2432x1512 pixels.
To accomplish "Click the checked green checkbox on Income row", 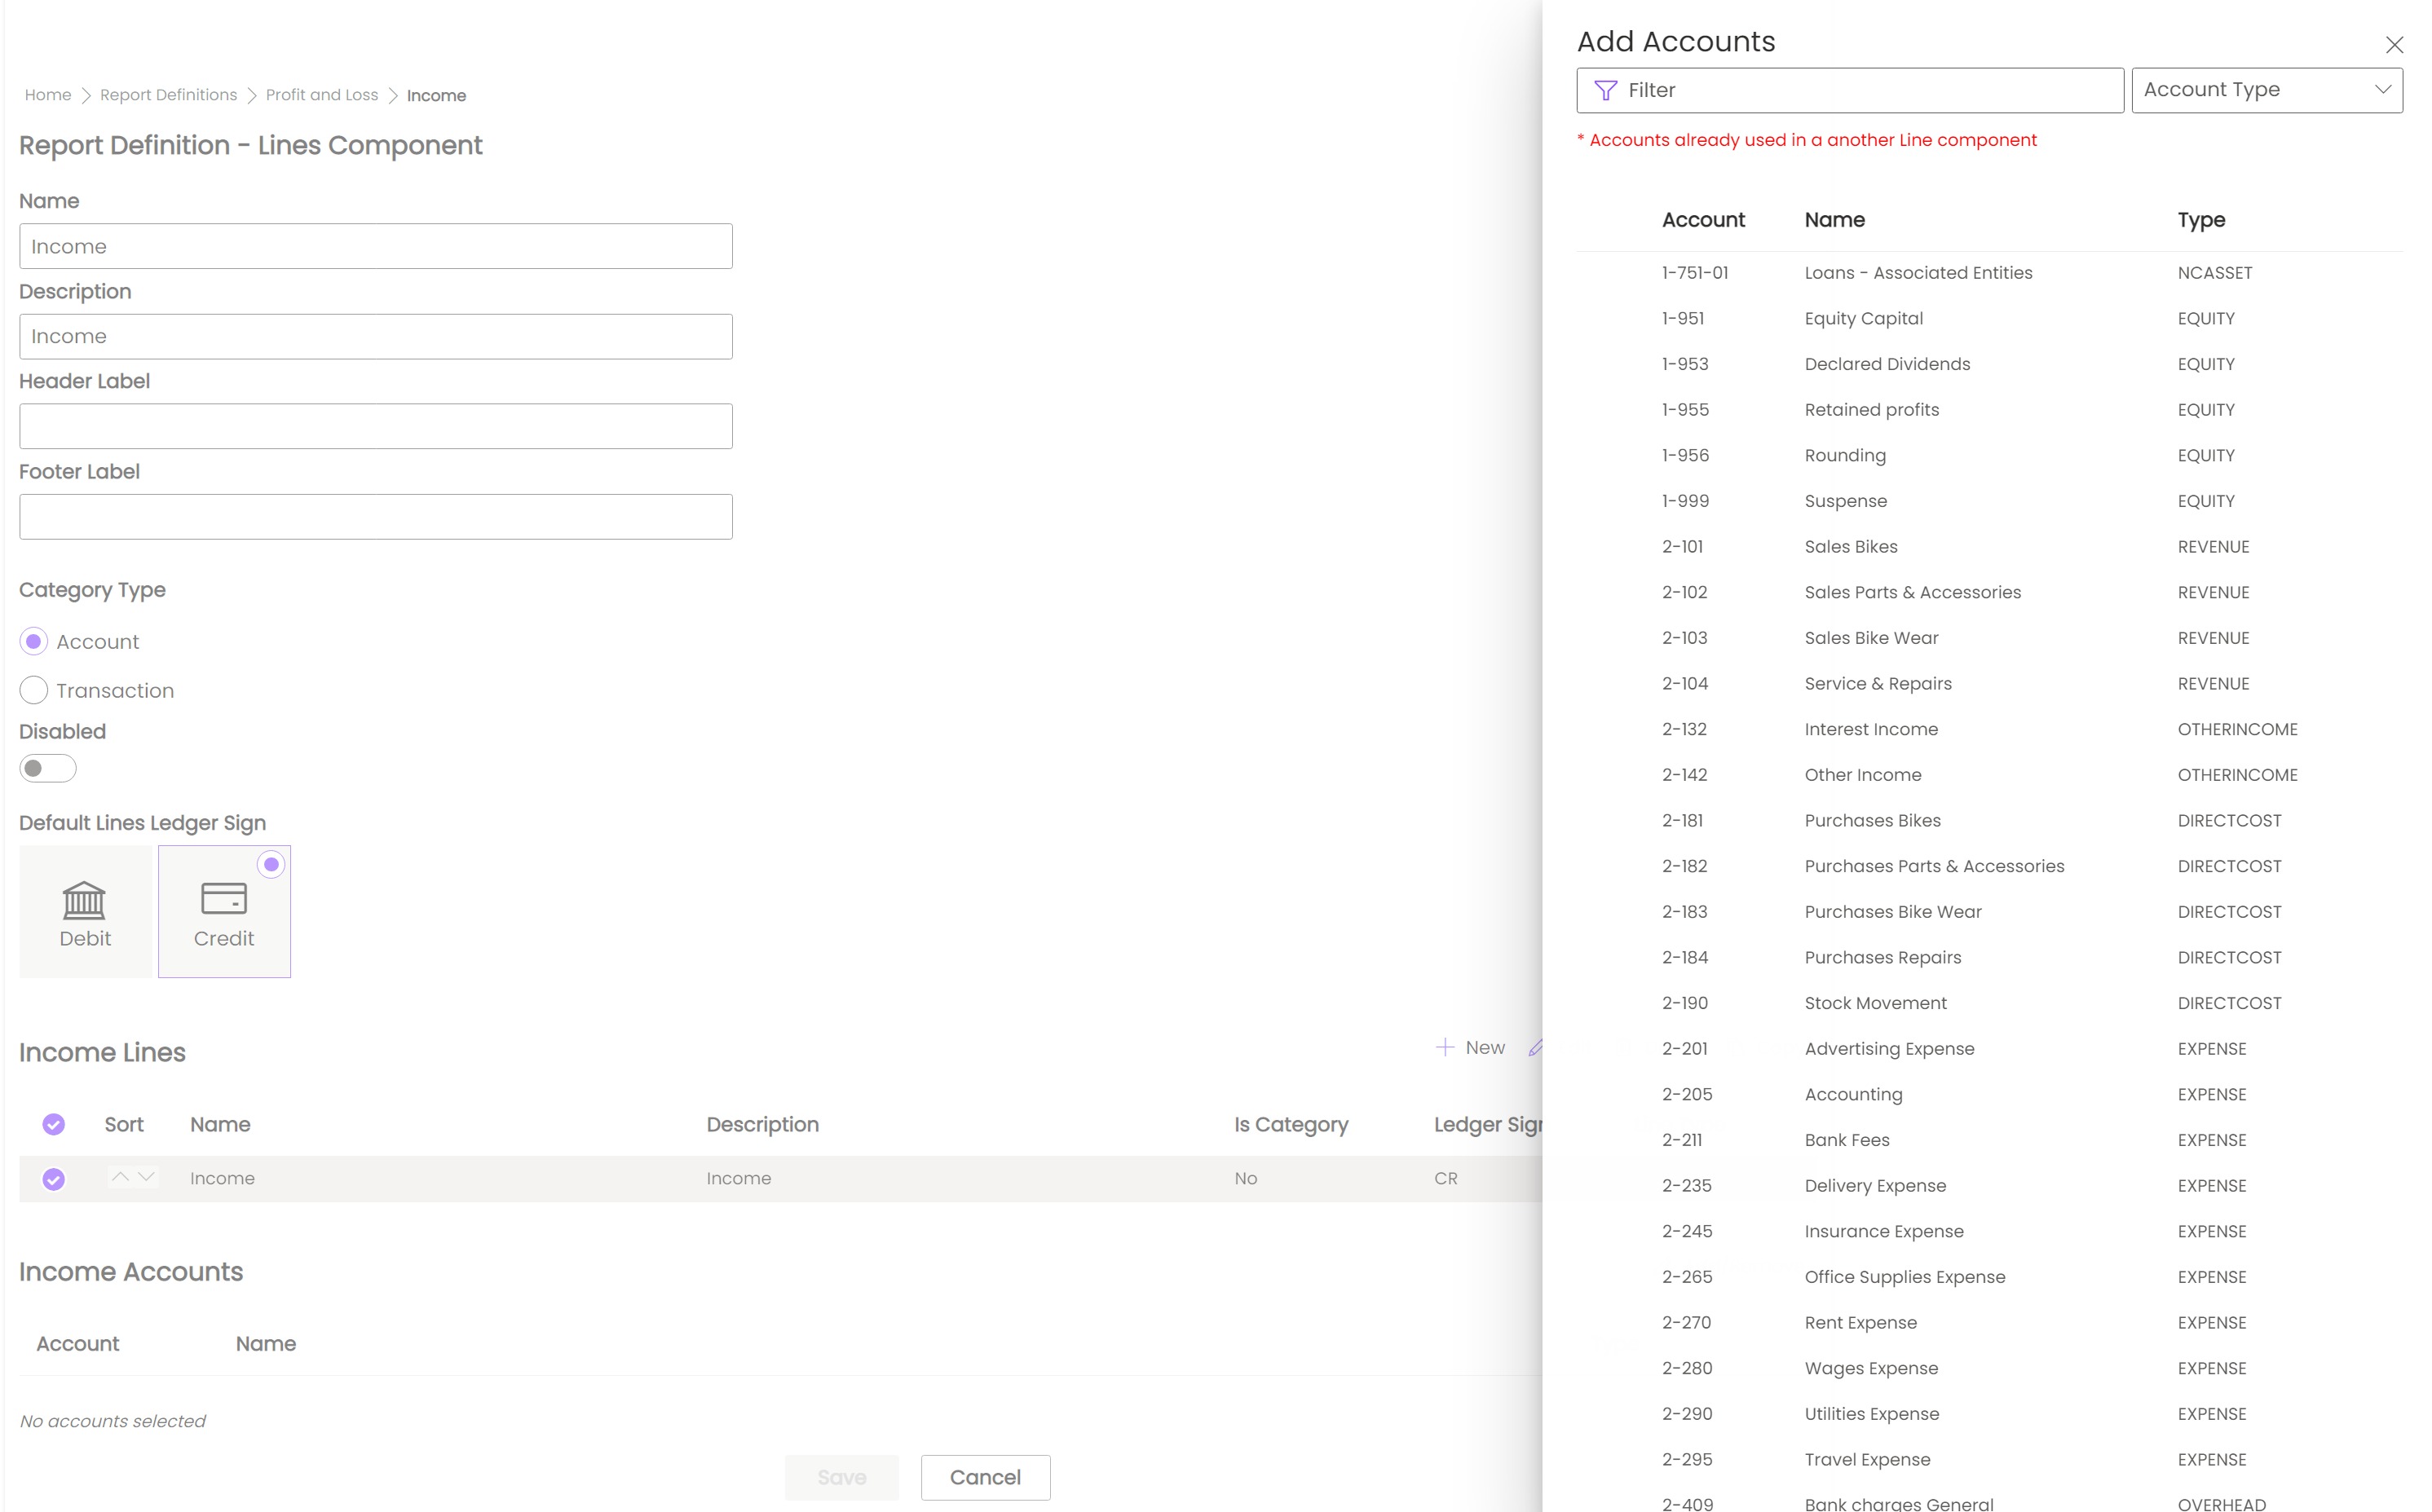I will point(54,1178).
